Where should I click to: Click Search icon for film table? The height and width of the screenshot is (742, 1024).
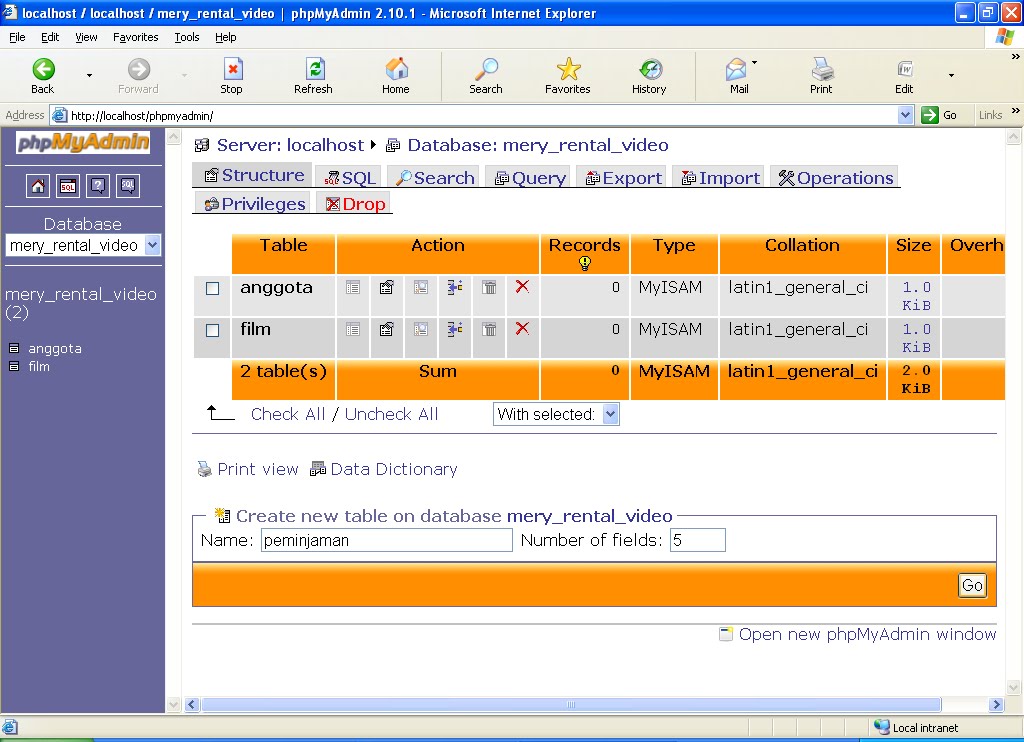click(x=421, y=329)
